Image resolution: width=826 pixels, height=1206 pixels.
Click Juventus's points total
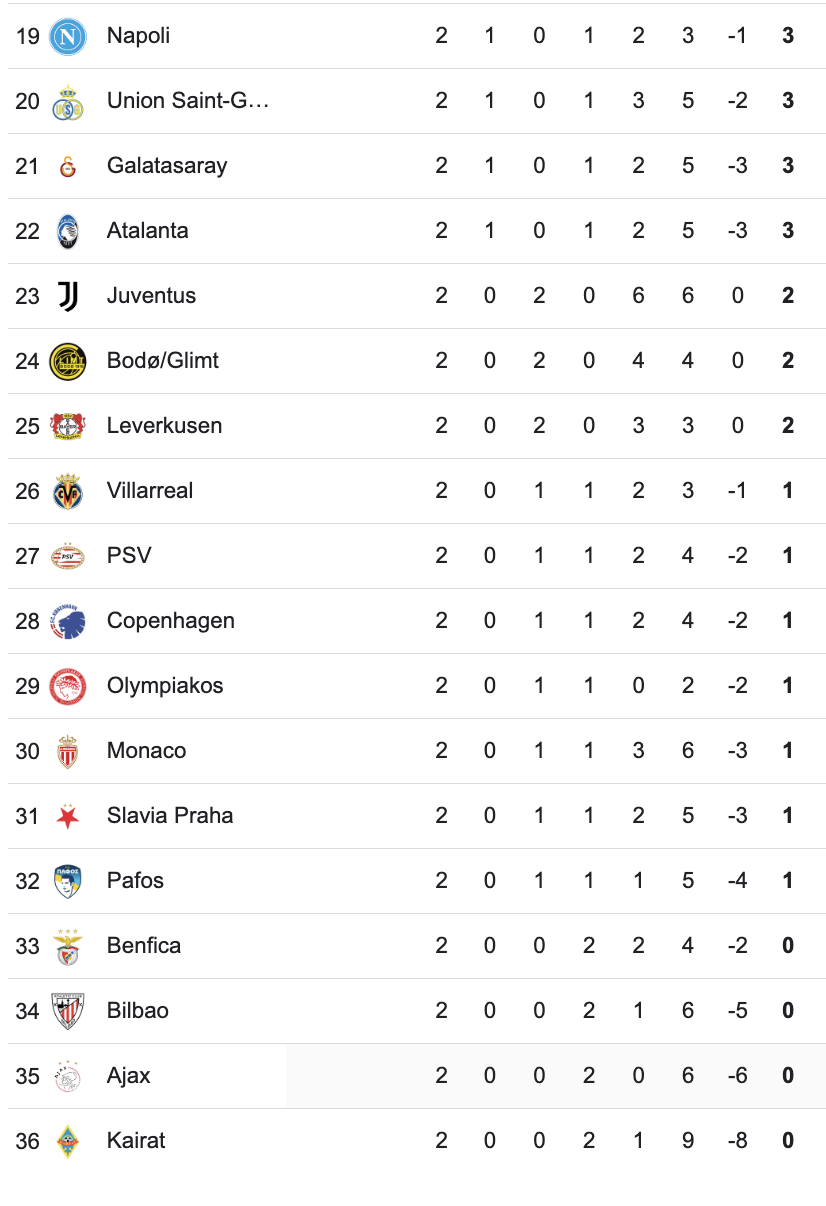pos(788,296)
